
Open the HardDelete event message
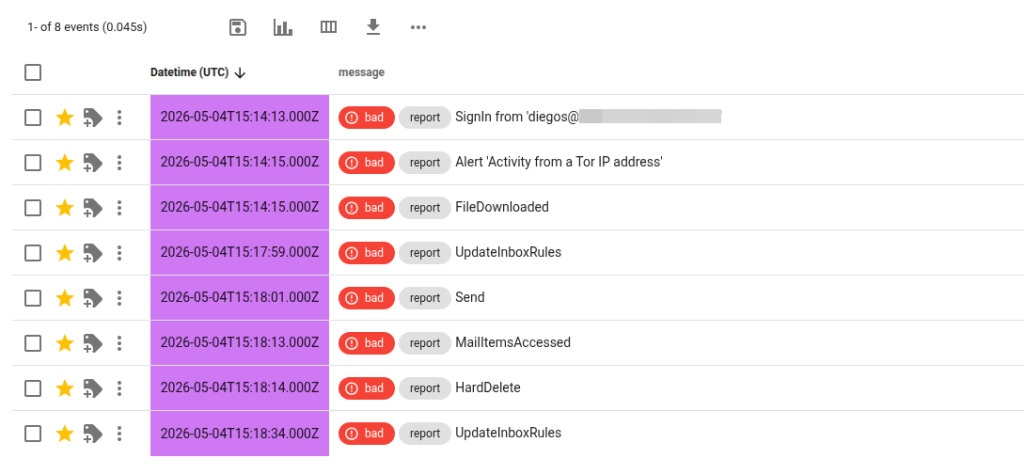[x=488, y=388]
